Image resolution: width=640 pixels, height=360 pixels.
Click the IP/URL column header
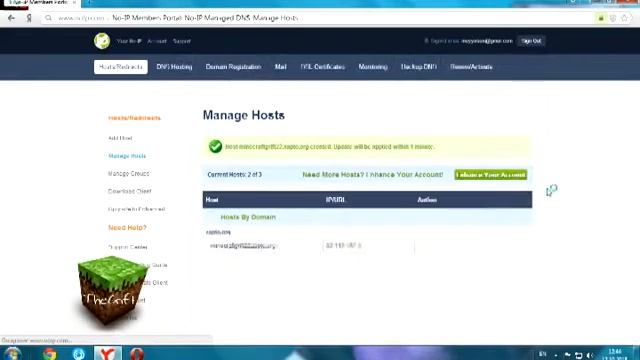(336, 200)
